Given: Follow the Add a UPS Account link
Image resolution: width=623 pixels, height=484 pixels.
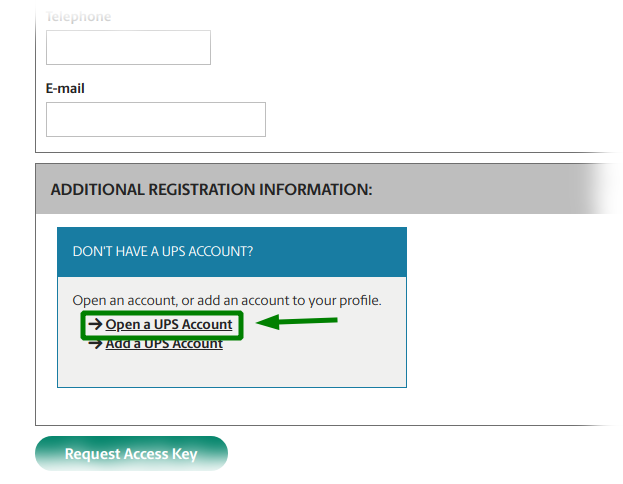Looking at the screenshot, I should [164, 344].
